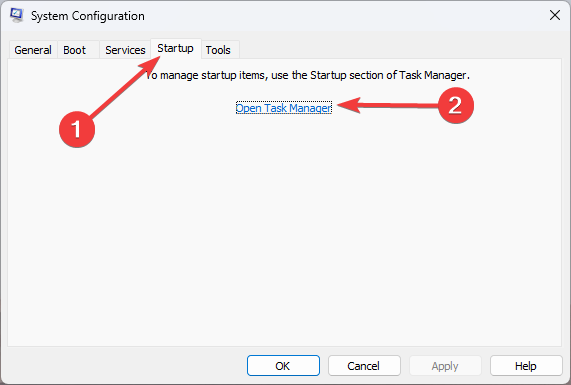The width and height of the screenshot is (571, 385).
Task: Click the Startup tab
Action: tap(176, 48)
